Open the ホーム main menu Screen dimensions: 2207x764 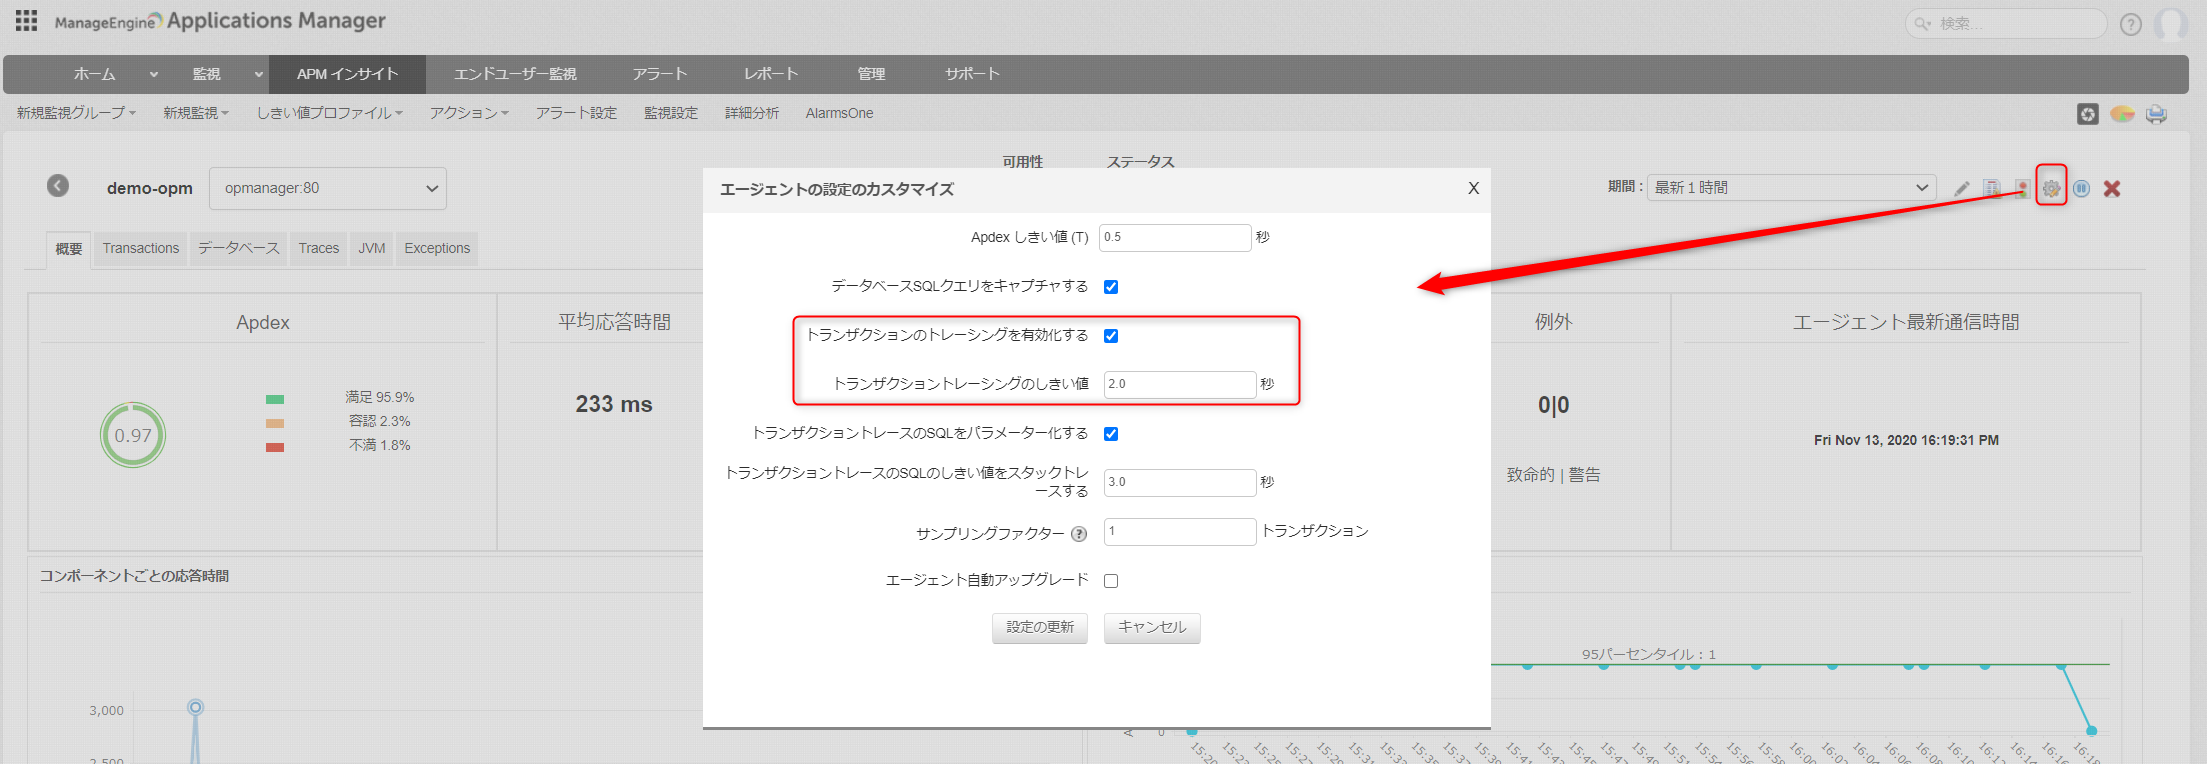coord(94,74)
